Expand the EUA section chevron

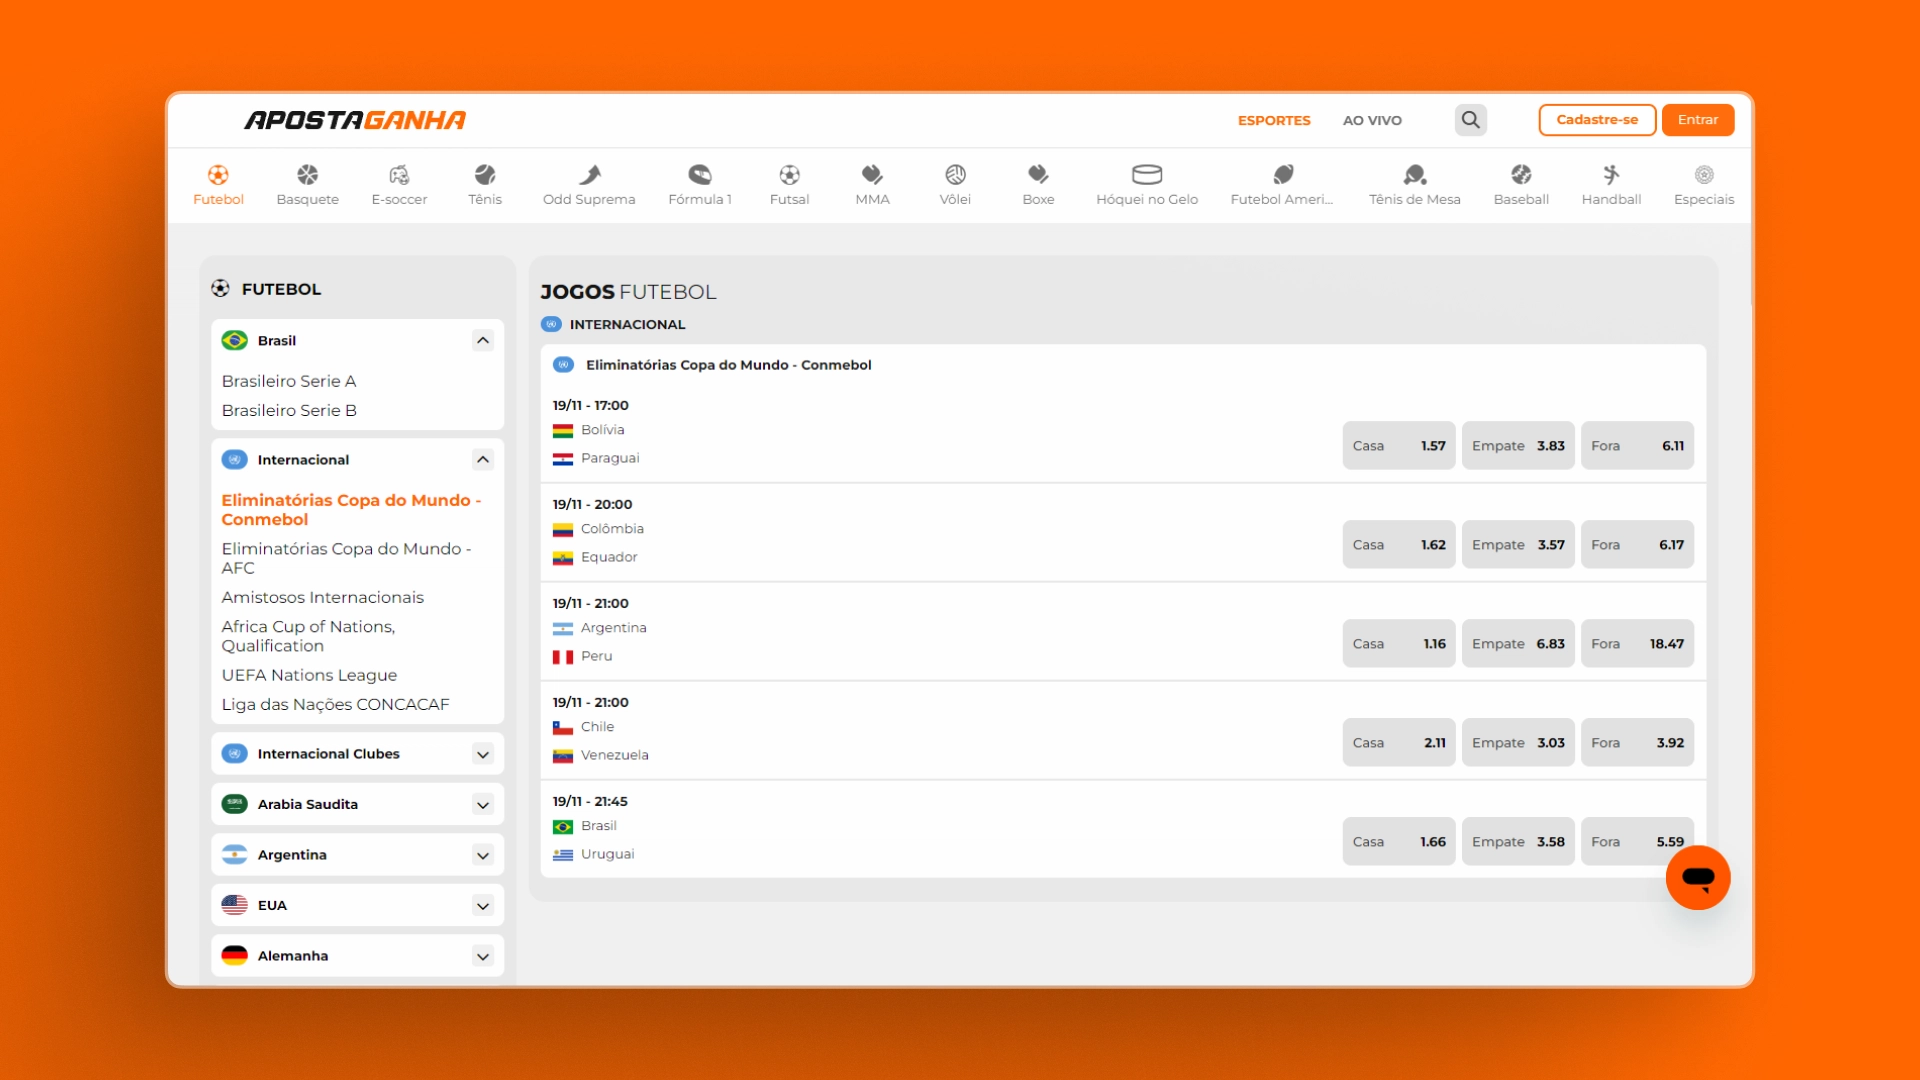(x=483, y=905)
